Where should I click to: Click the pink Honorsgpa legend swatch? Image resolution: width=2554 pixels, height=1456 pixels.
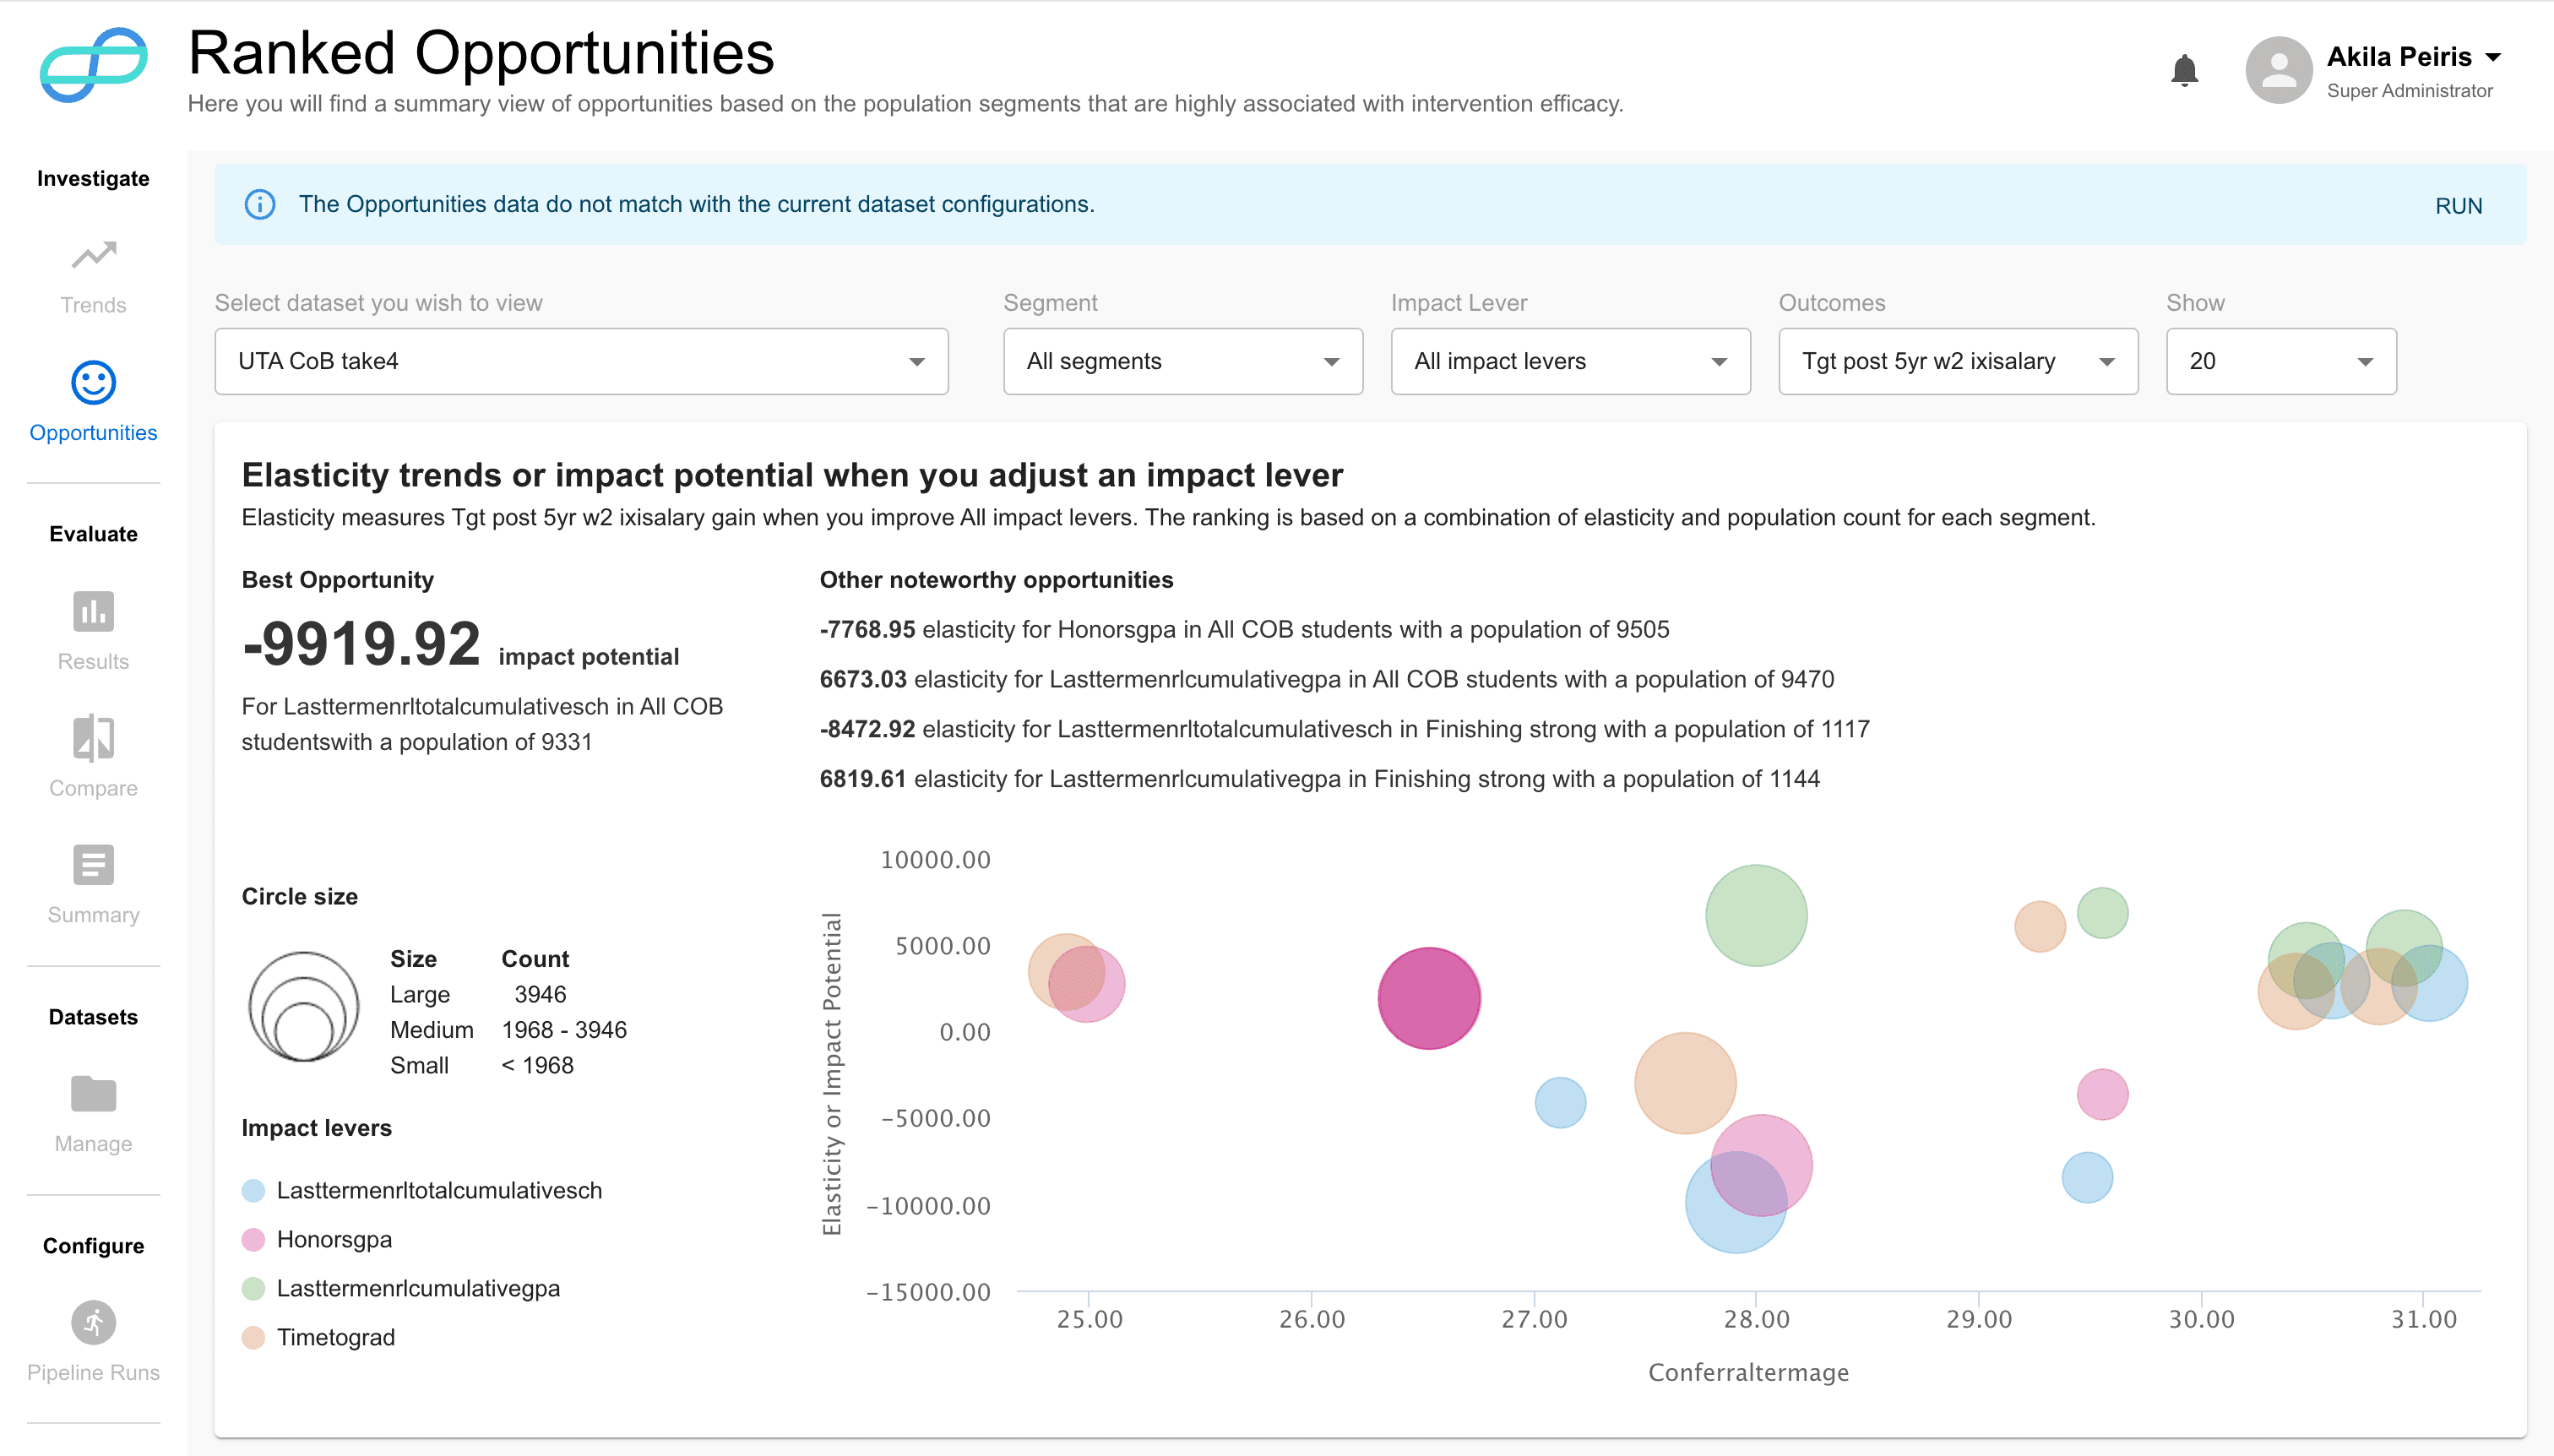253,1239
